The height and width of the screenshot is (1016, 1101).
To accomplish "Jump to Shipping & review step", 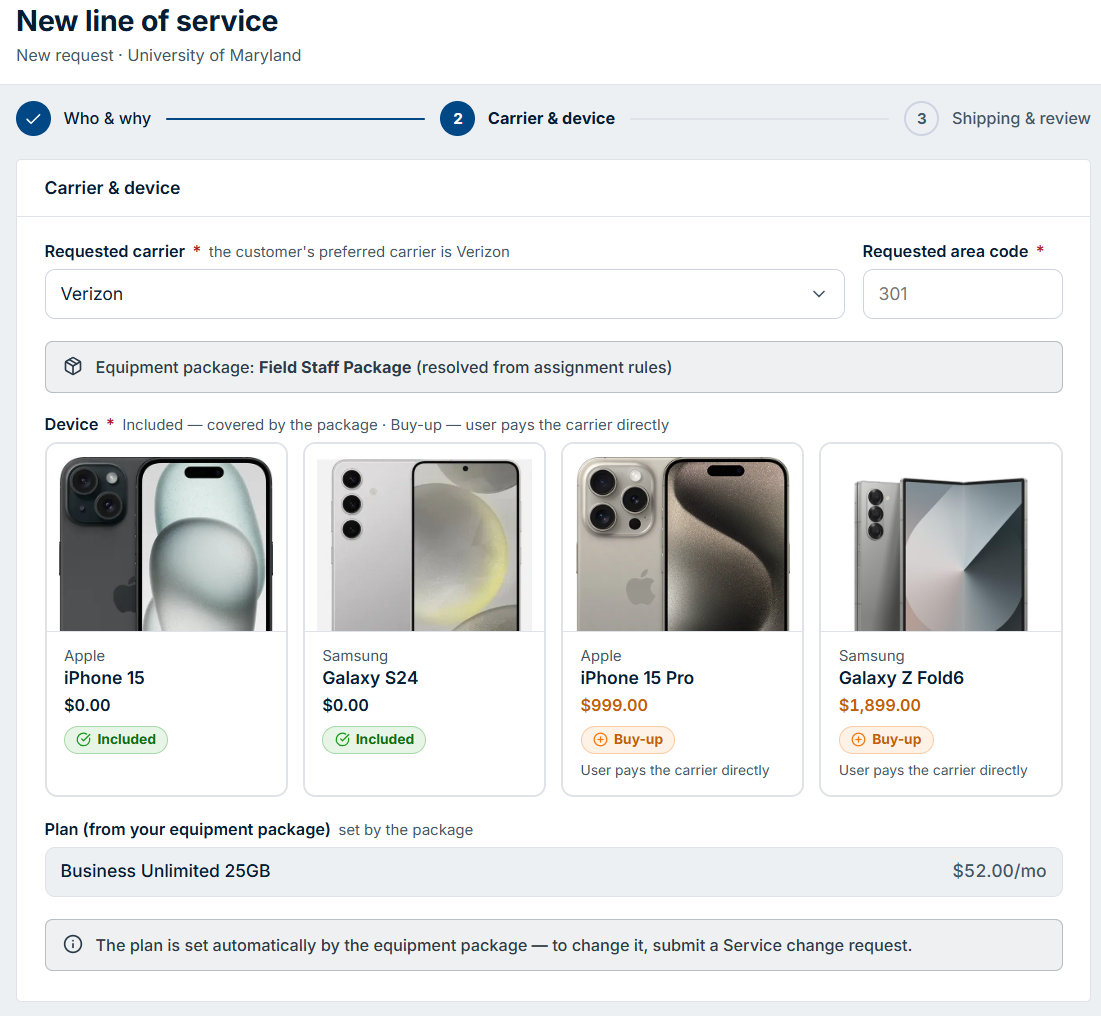I will pyautogui.click(x=1021, y=119).
